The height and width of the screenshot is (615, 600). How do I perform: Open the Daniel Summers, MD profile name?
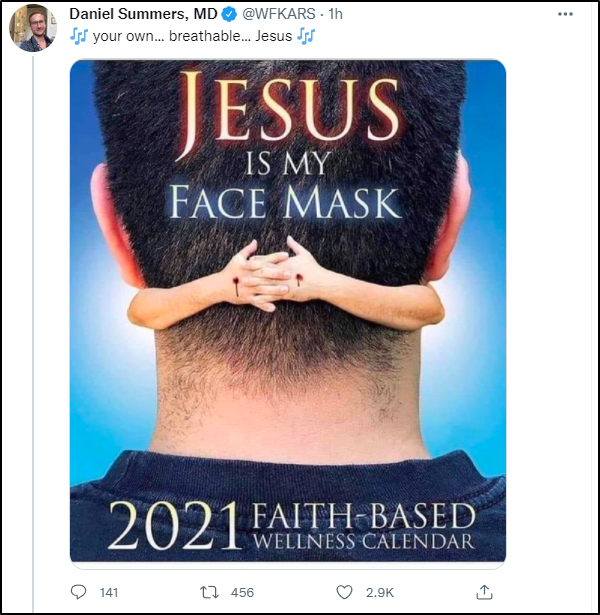click(x=143, y=14)
